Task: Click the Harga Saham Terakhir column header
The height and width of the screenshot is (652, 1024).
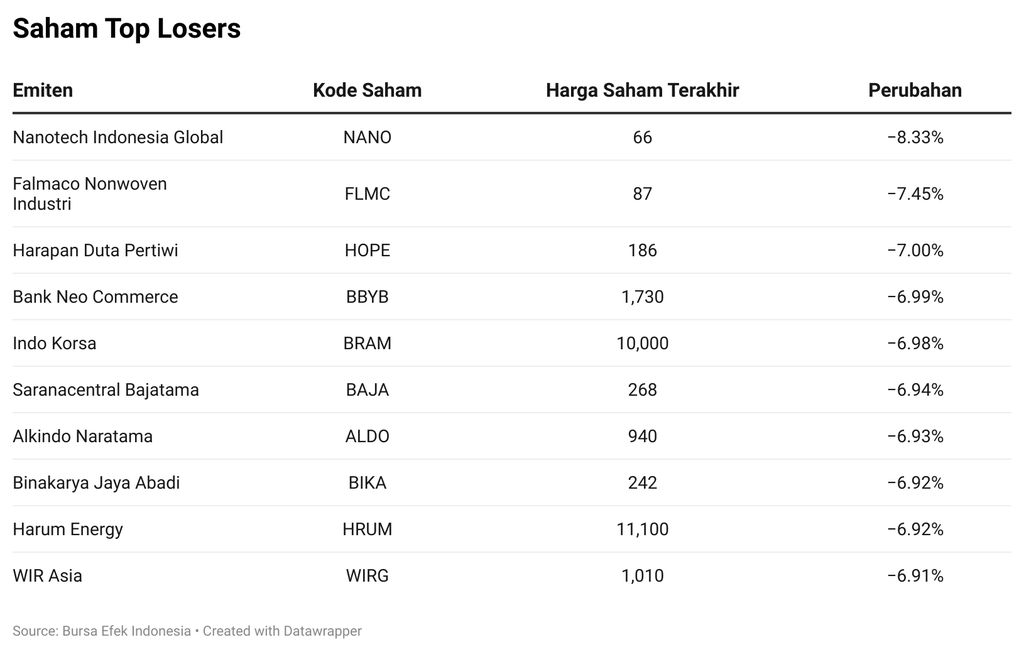Action: [x=642, y=90]
